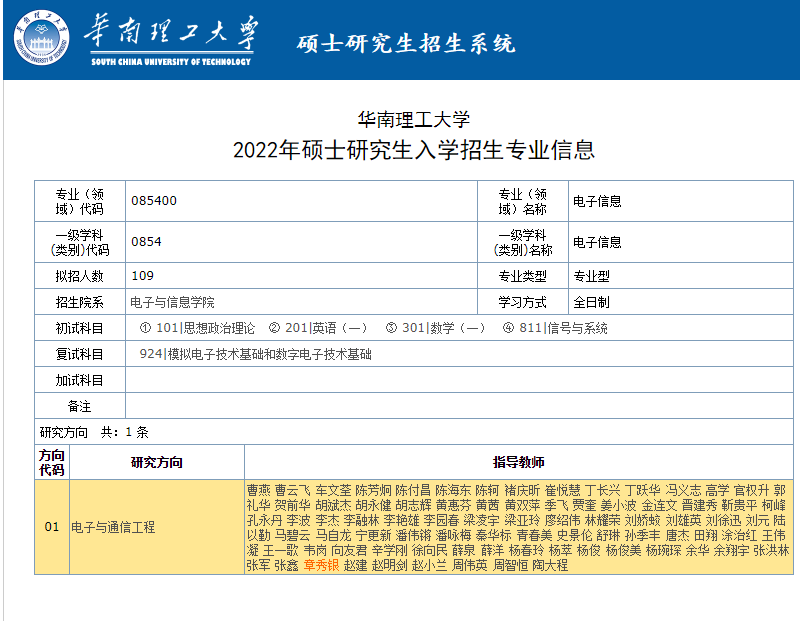This screenshot has height=621, width=800.
Task: Click advisor name 胡永健
Action: click(373, 505)
